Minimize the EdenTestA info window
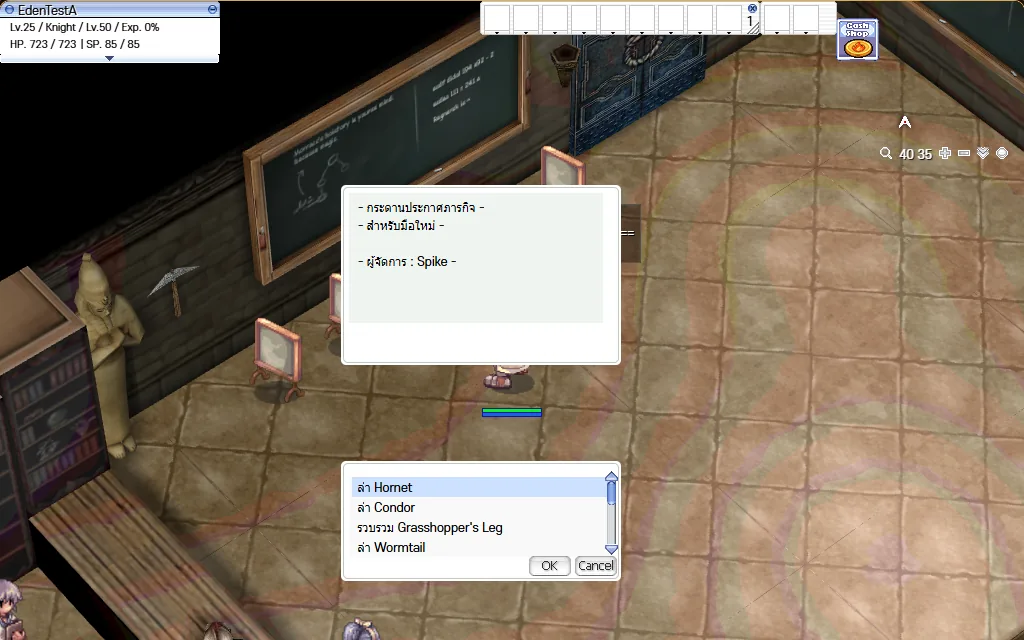This screenshot has height=640, width=1024. pyautogui.click(x=212, y=9)
